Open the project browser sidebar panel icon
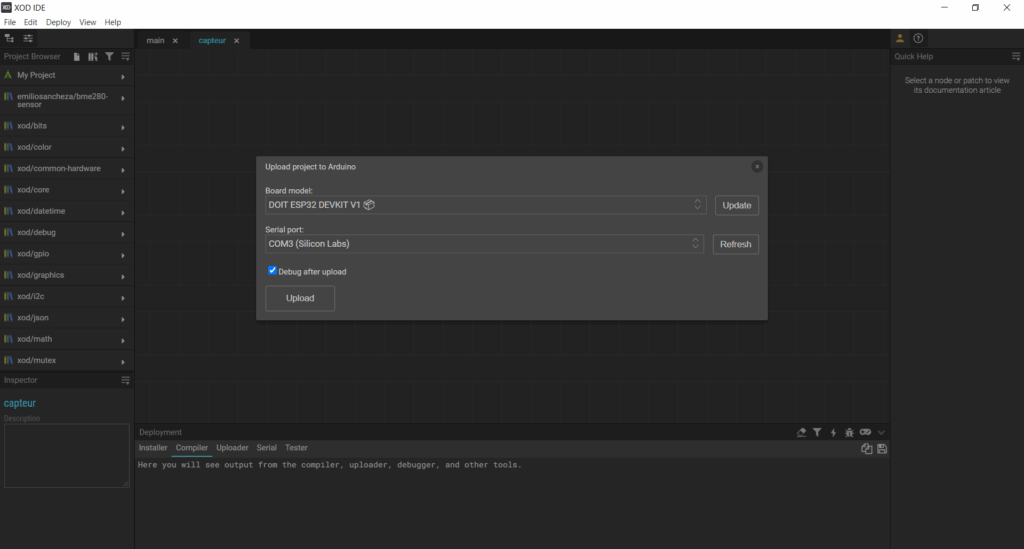The image size is (1024, 549). pos(9,39)
